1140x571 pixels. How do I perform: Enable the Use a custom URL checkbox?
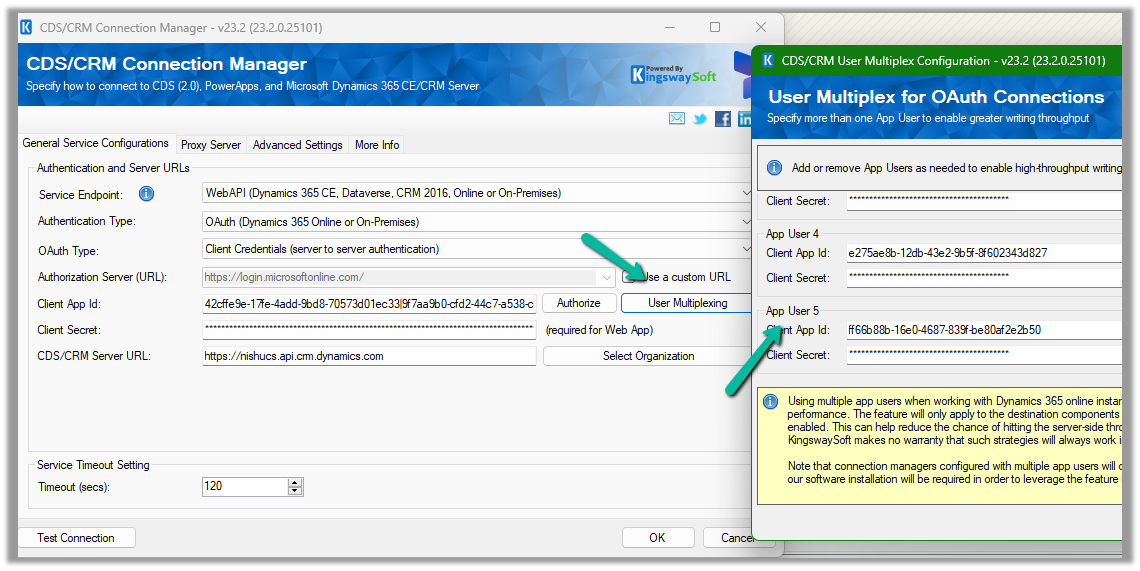pyautogui.click(x=630, y=277)
